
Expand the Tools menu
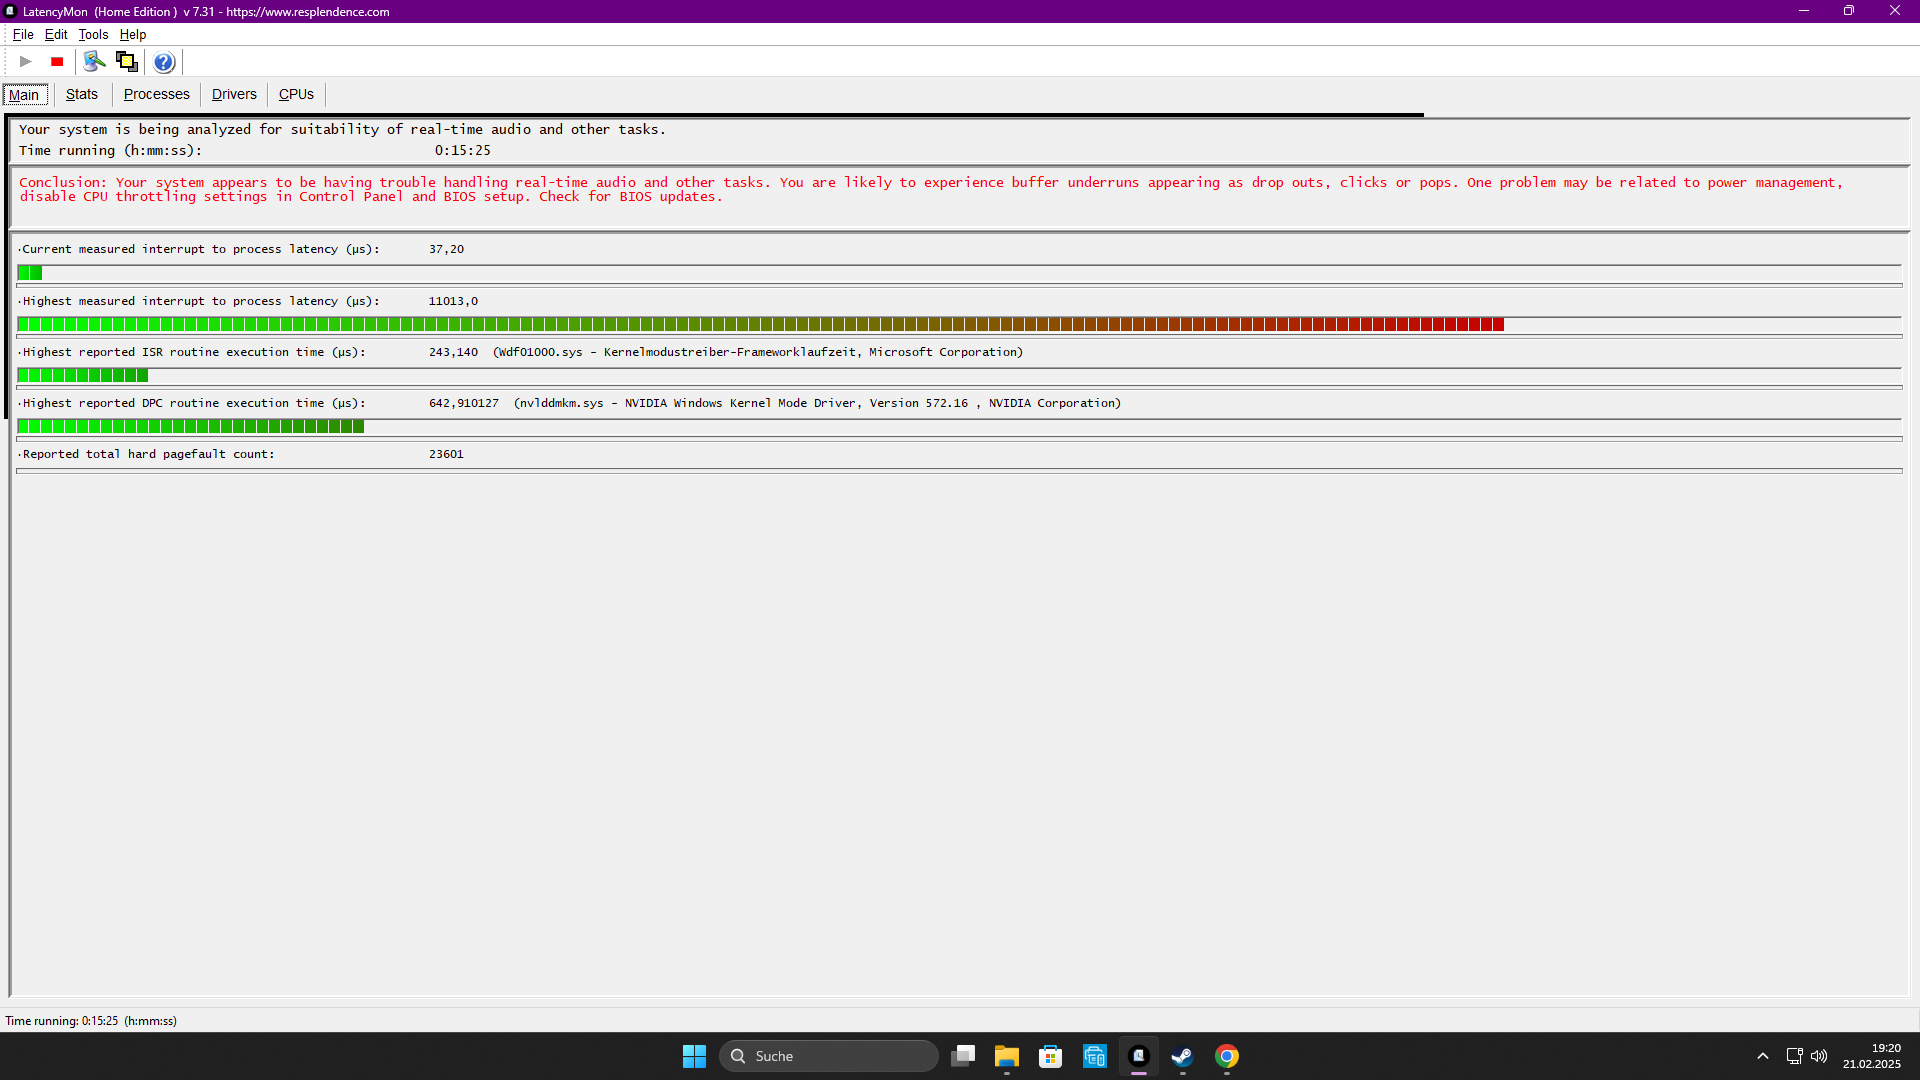(x=93, y=34)
